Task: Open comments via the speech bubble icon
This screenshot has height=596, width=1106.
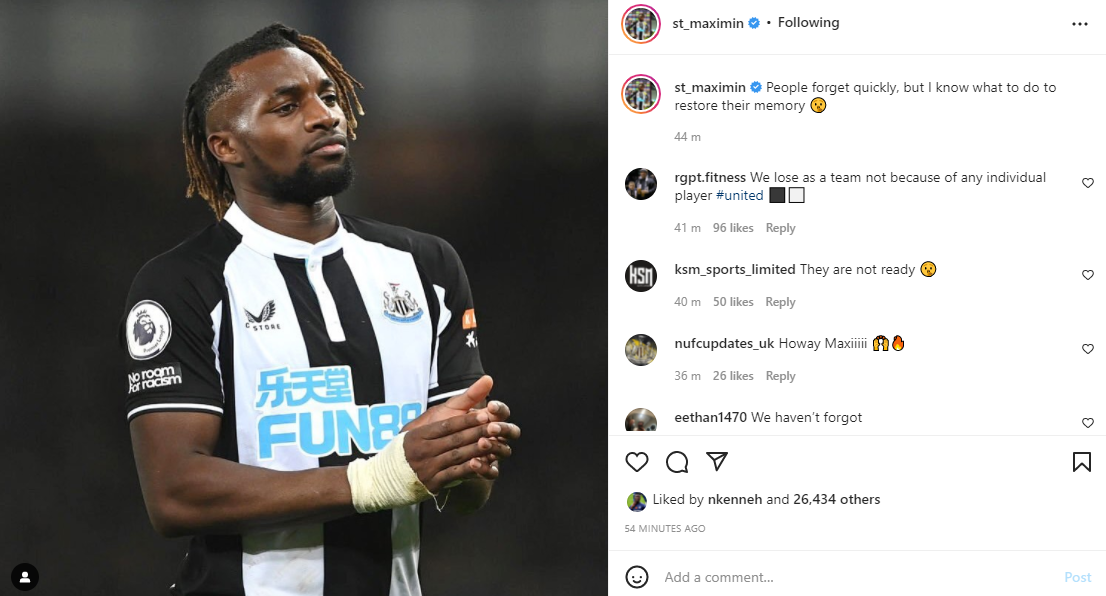Action: coord(676,462)
